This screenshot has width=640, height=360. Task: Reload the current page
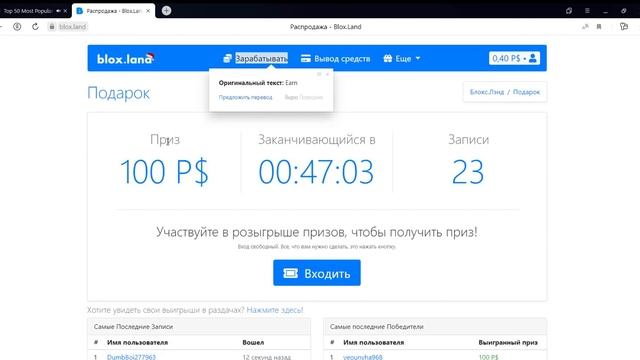pos(35,27)
